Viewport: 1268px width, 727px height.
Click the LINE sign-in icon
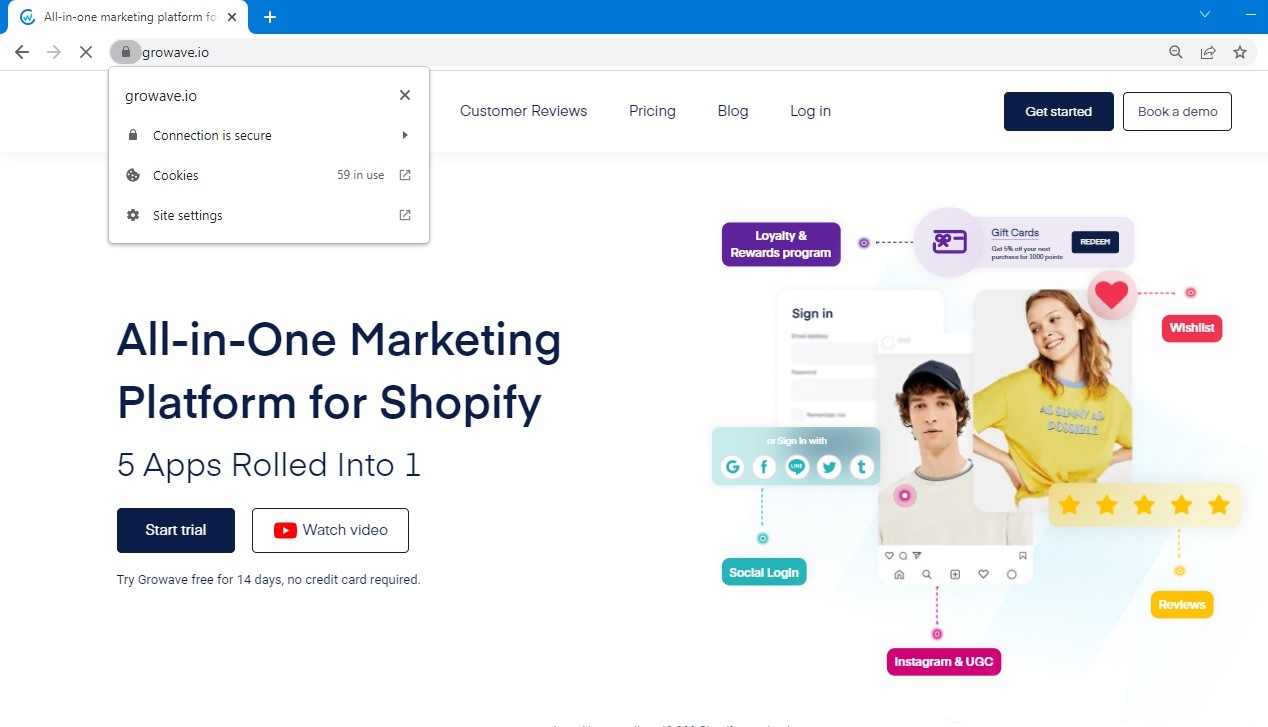797,466
